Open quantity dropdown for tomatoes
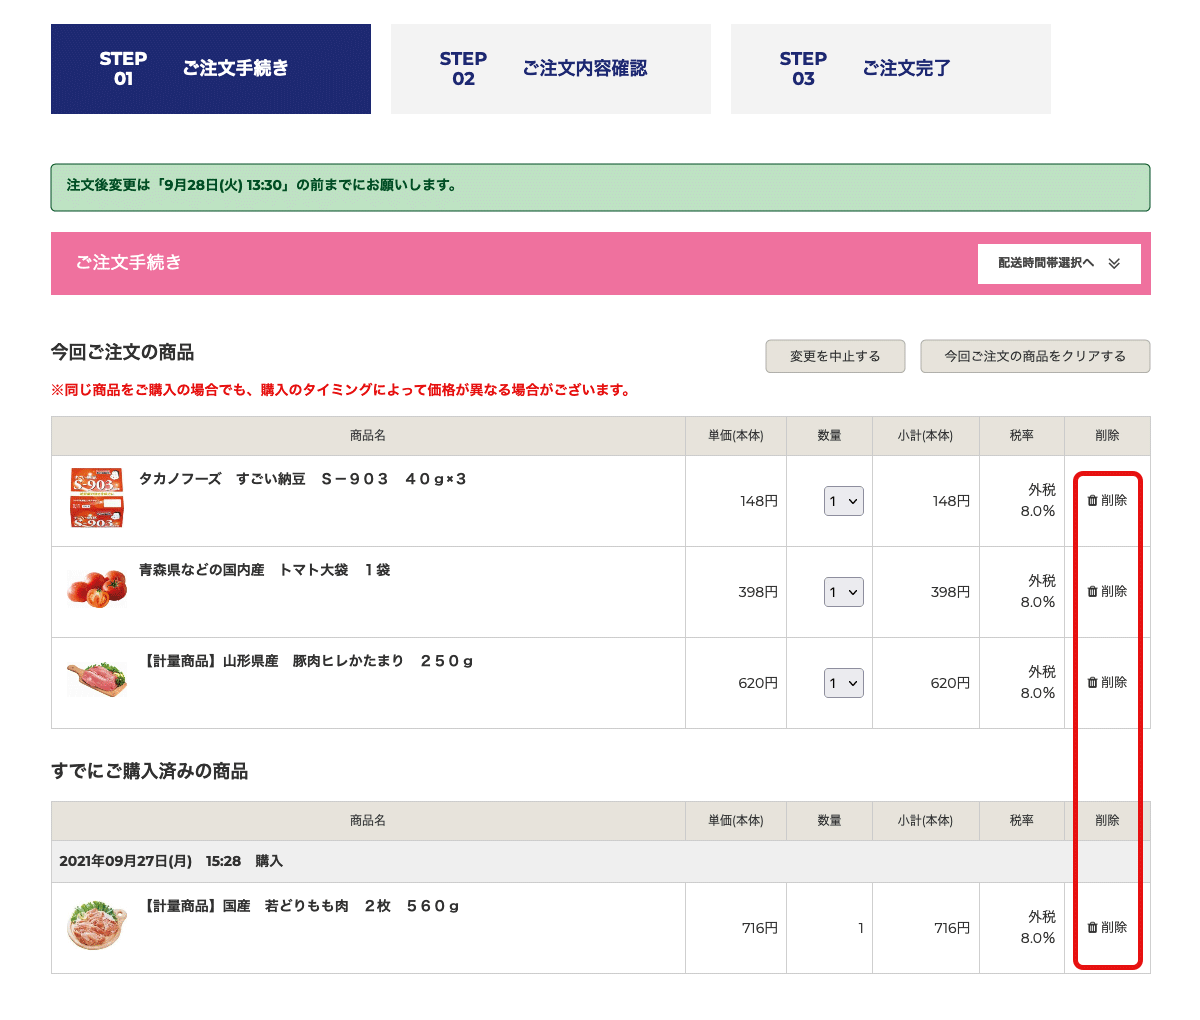 coord(843,592)
